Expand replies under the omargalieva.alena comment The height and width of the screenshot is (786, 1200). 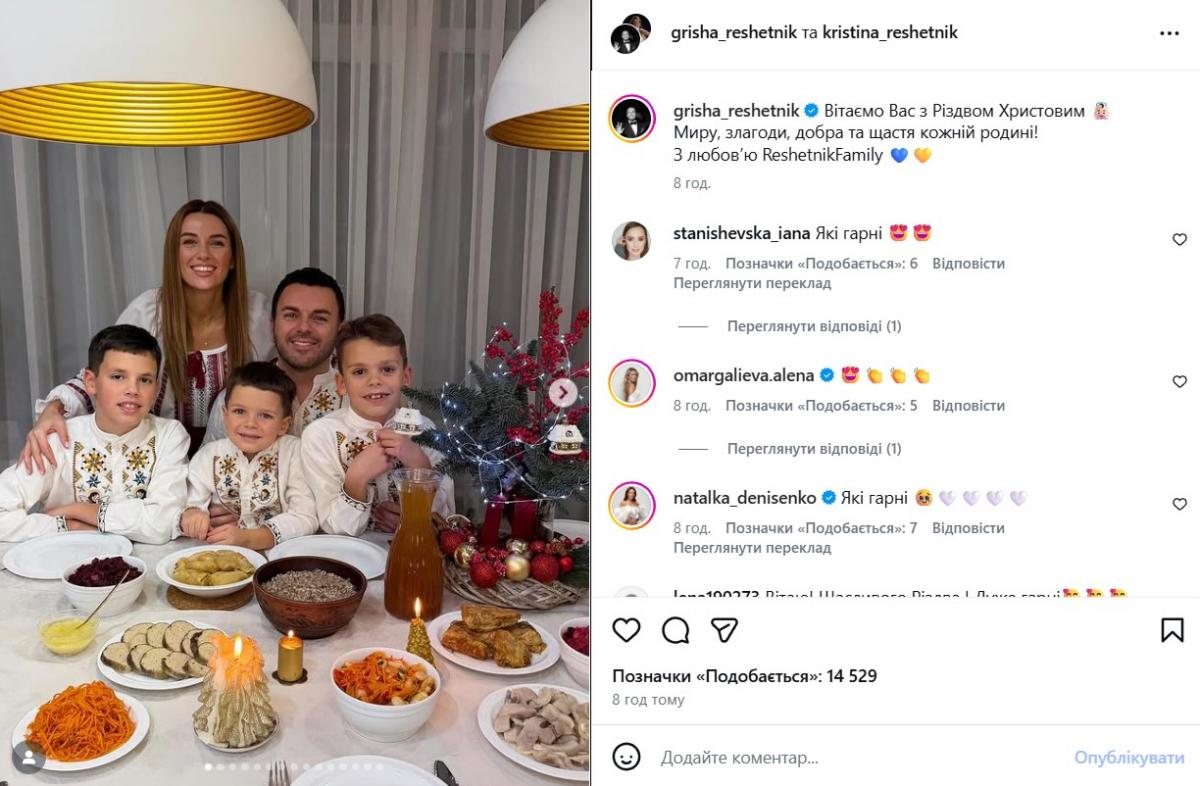coord(814,449)
